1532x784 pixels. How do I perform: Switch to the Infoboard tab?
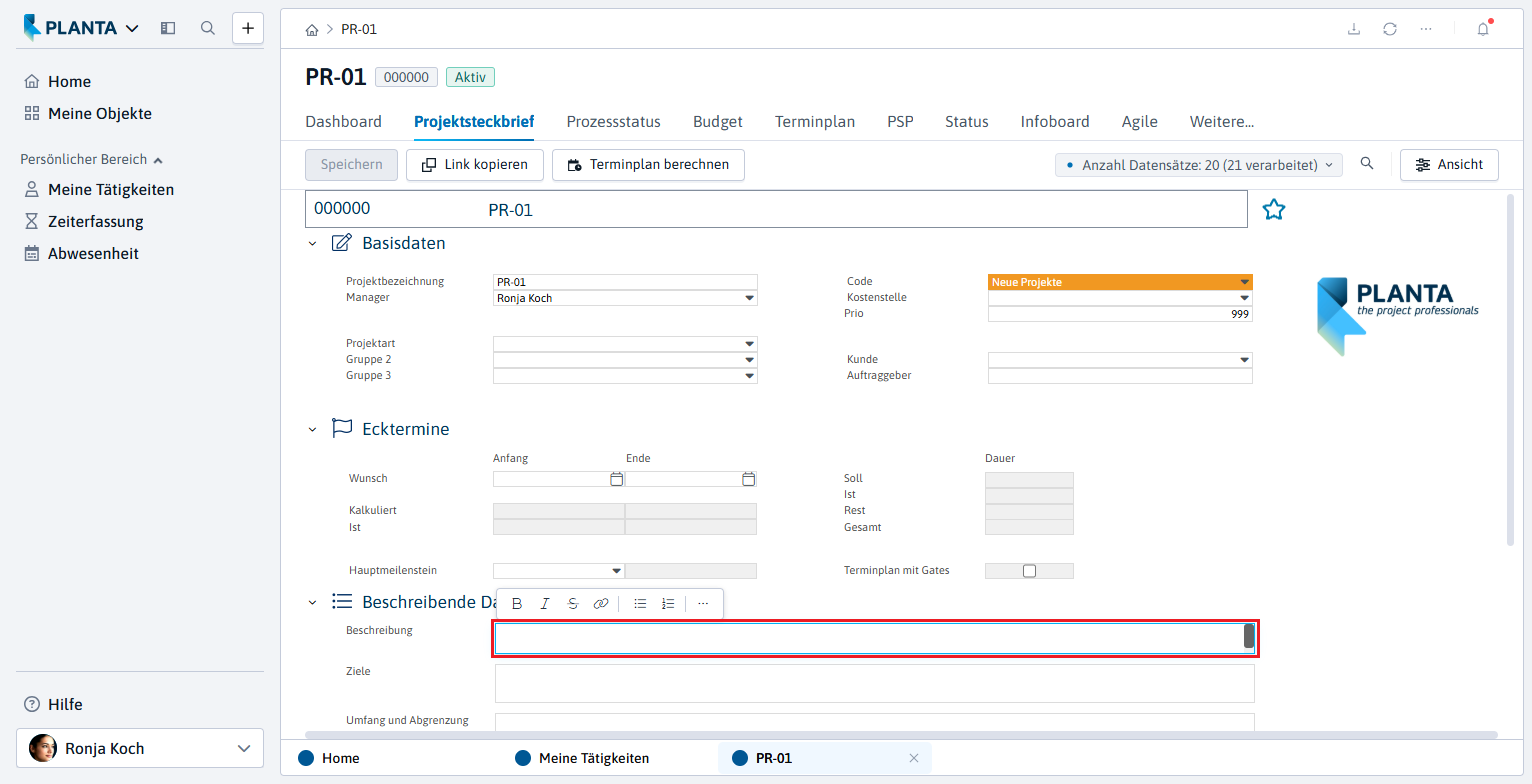click(x=1055, y=122)
